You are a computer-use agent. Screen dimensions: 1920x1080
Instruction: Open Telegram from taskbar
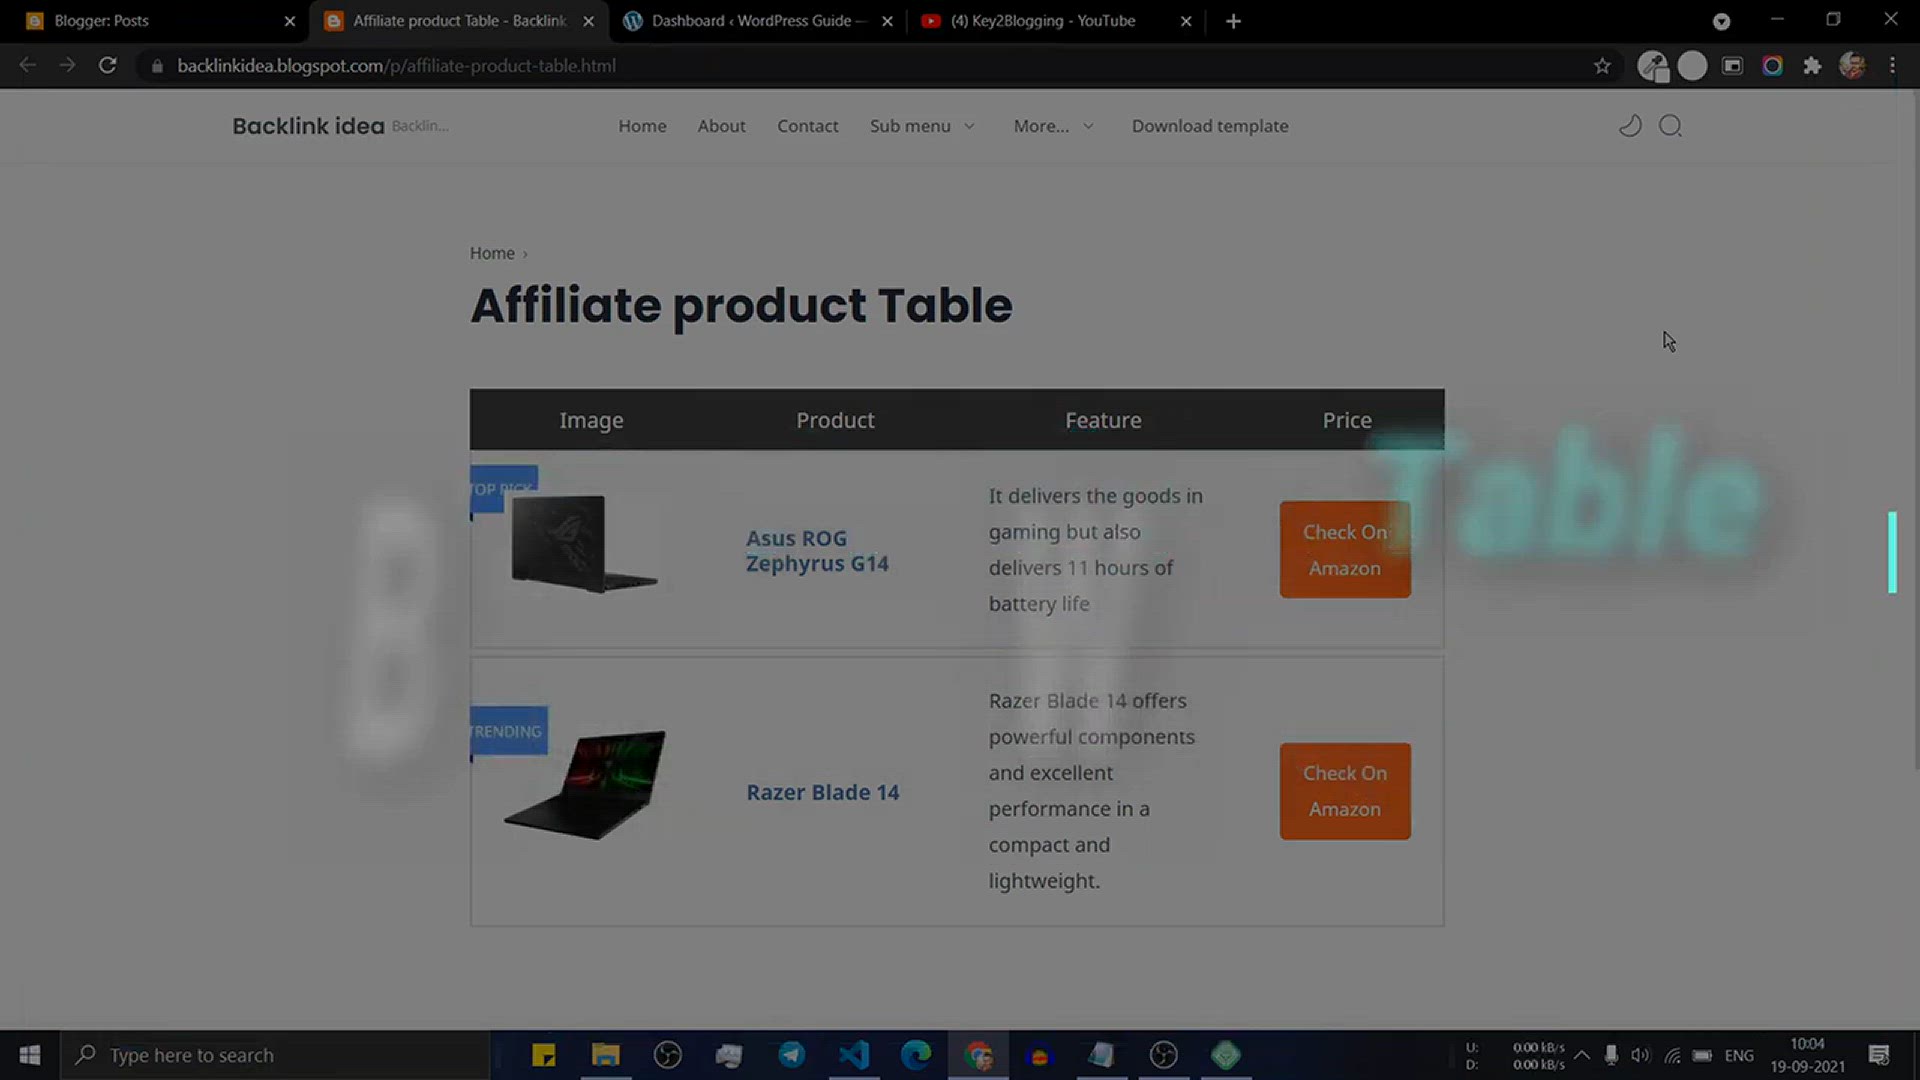792,1055
